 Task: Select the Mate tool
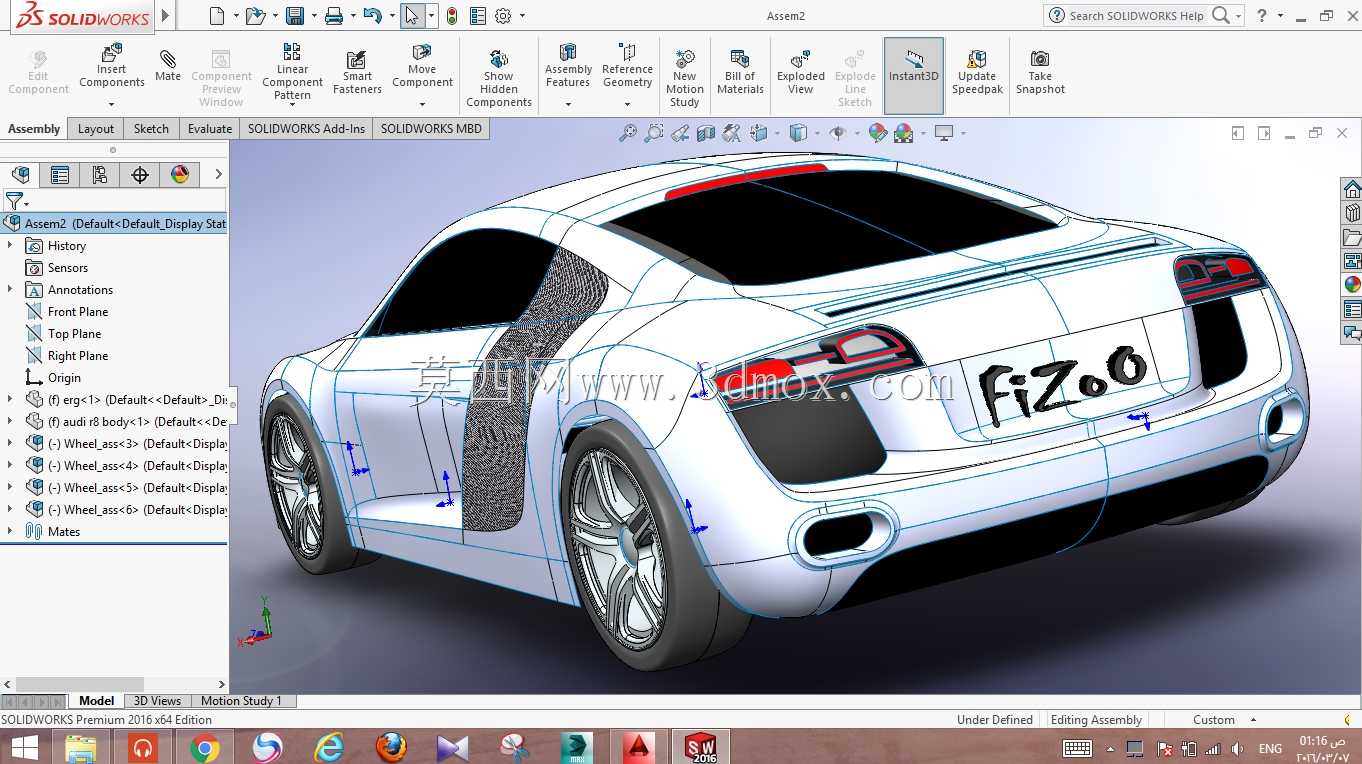pyautogui.click(x=168, y=66)
